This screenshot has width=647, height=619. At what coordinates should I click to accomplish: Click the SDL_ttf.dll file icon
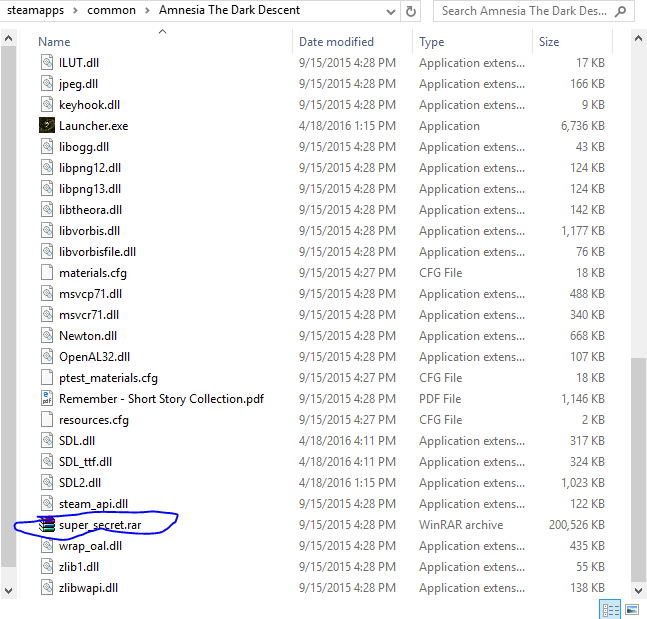47,462
